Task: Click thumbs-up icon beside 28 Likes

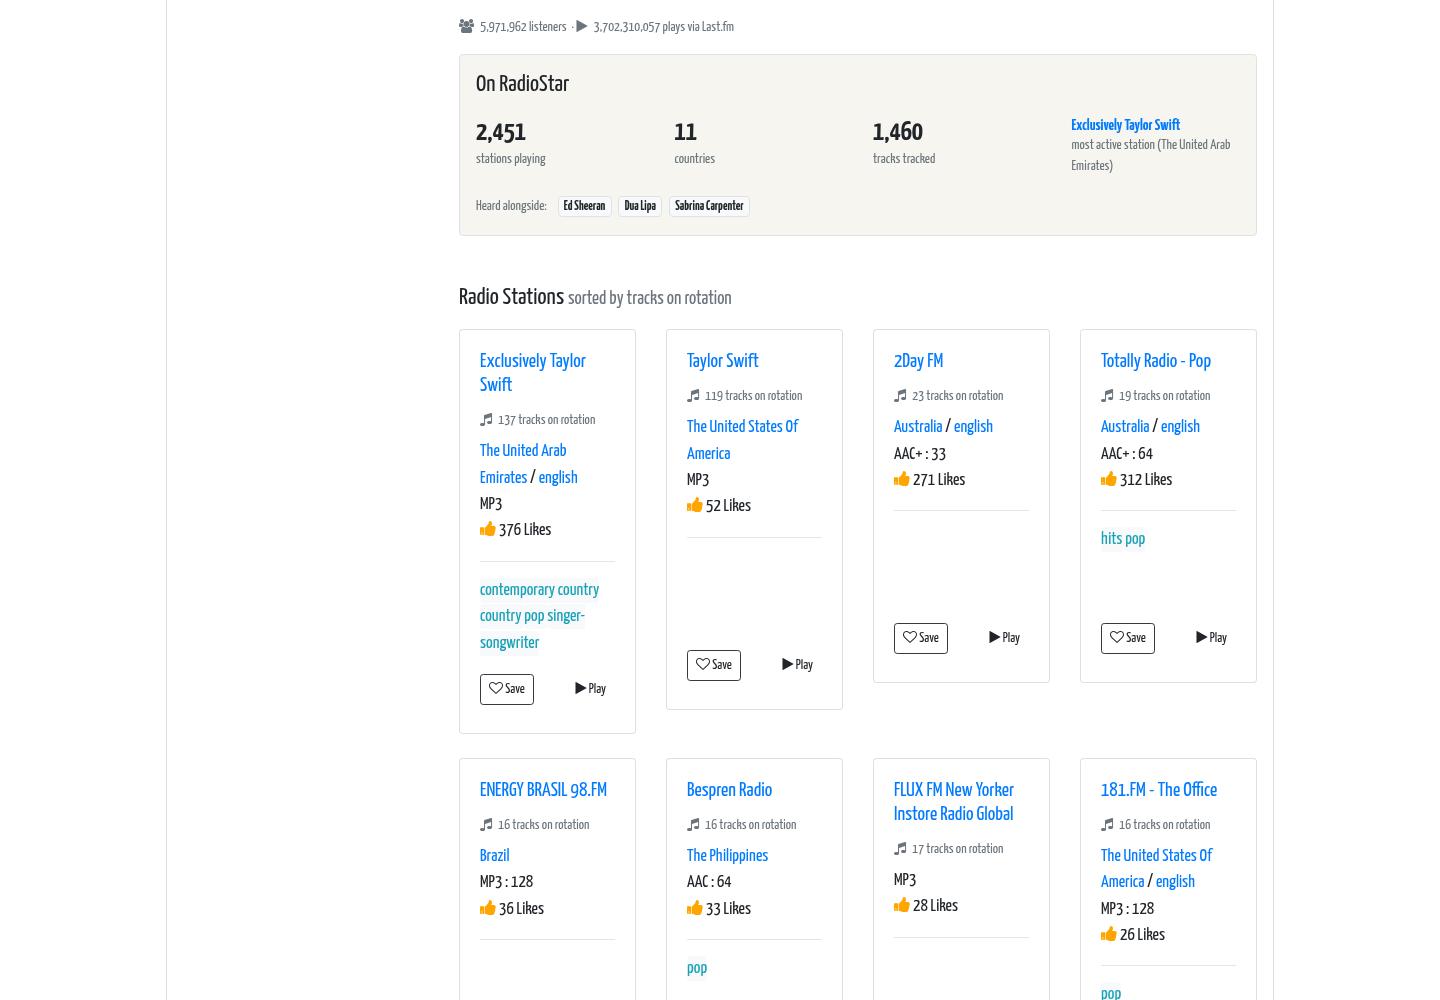Action: click(902, 905)
